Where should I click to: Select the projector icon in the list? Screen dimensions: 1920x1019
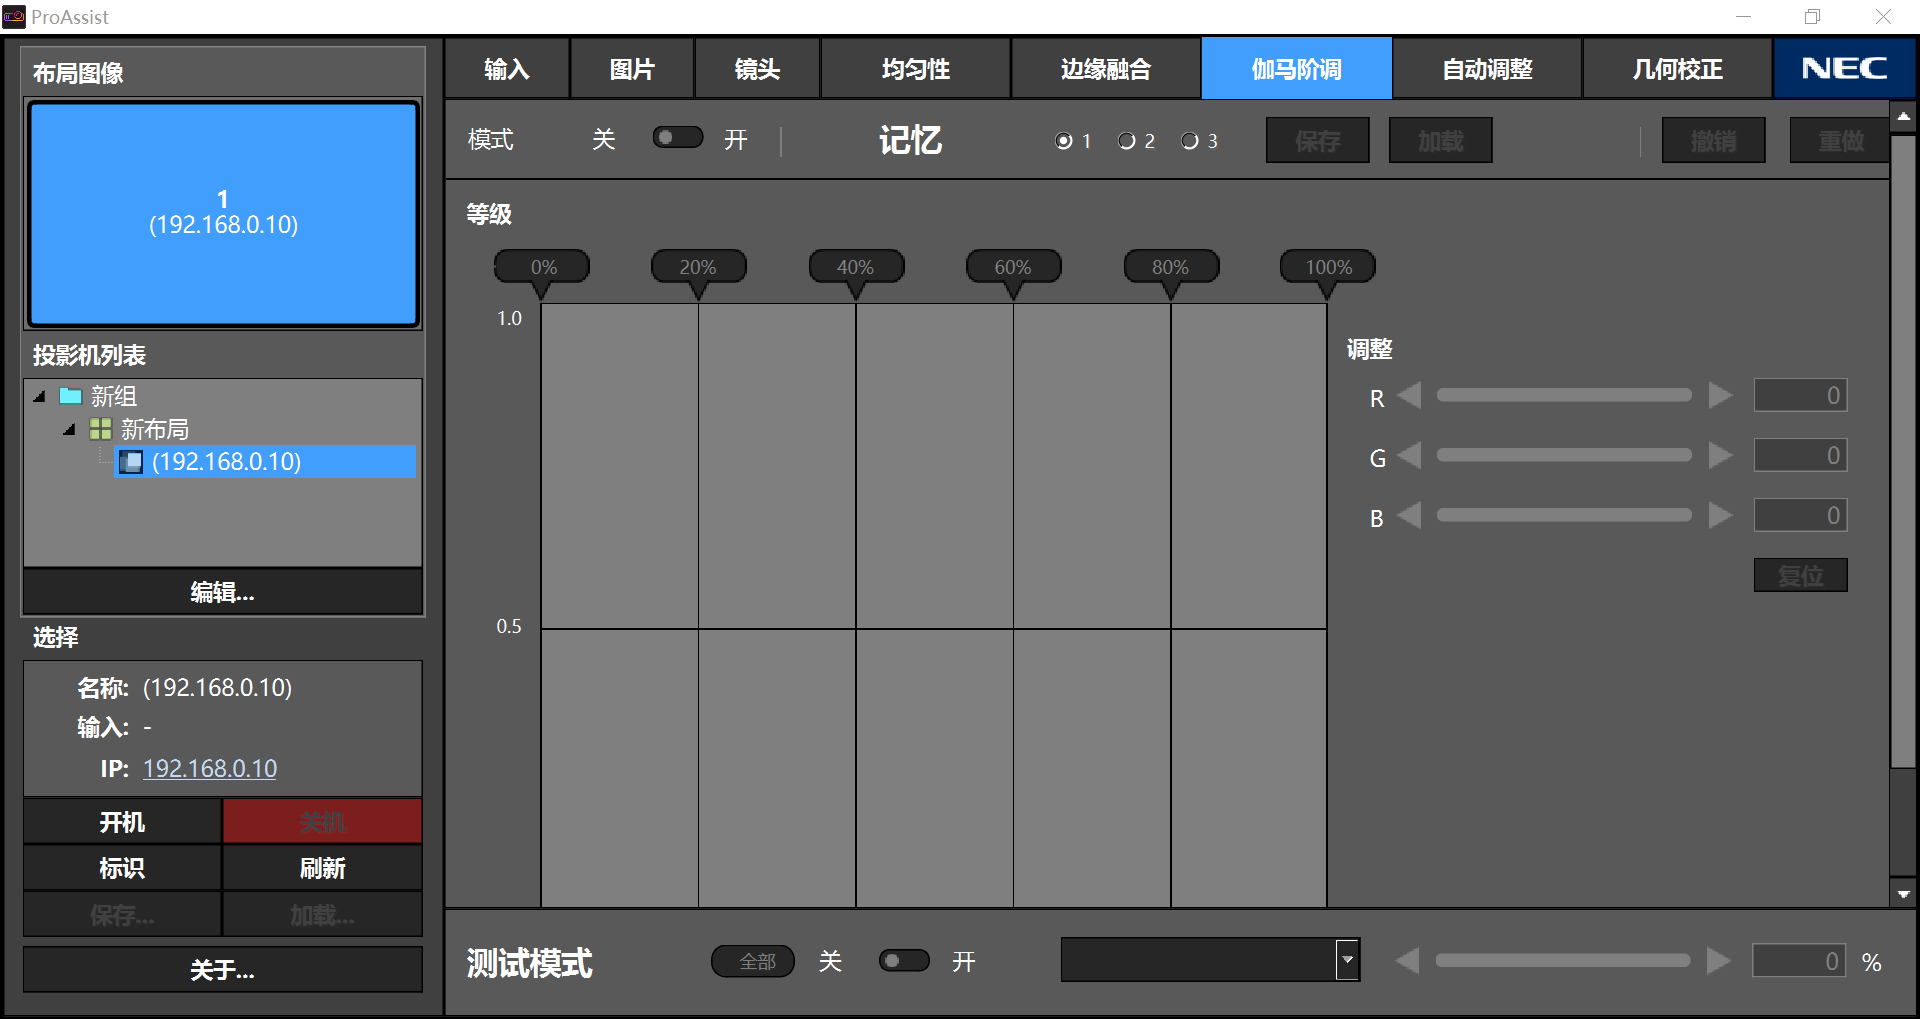click(131, 462)
